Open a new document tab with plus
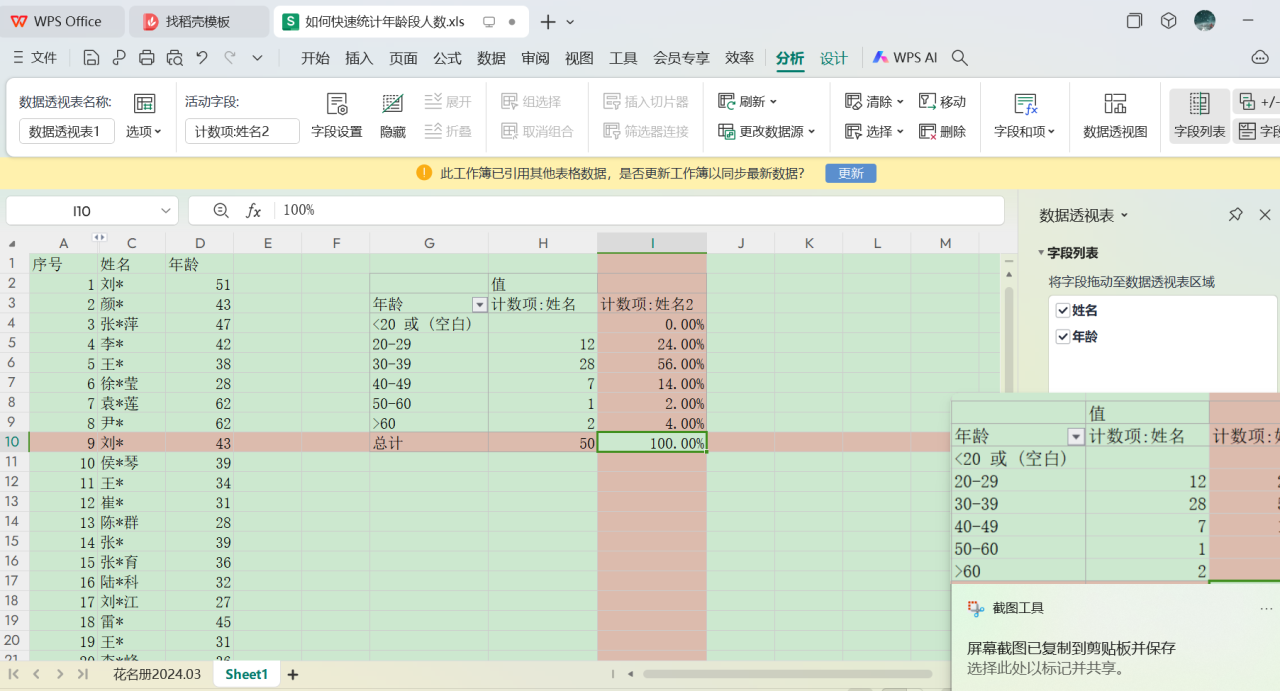1280x691 pixels. tap(548, 22)
